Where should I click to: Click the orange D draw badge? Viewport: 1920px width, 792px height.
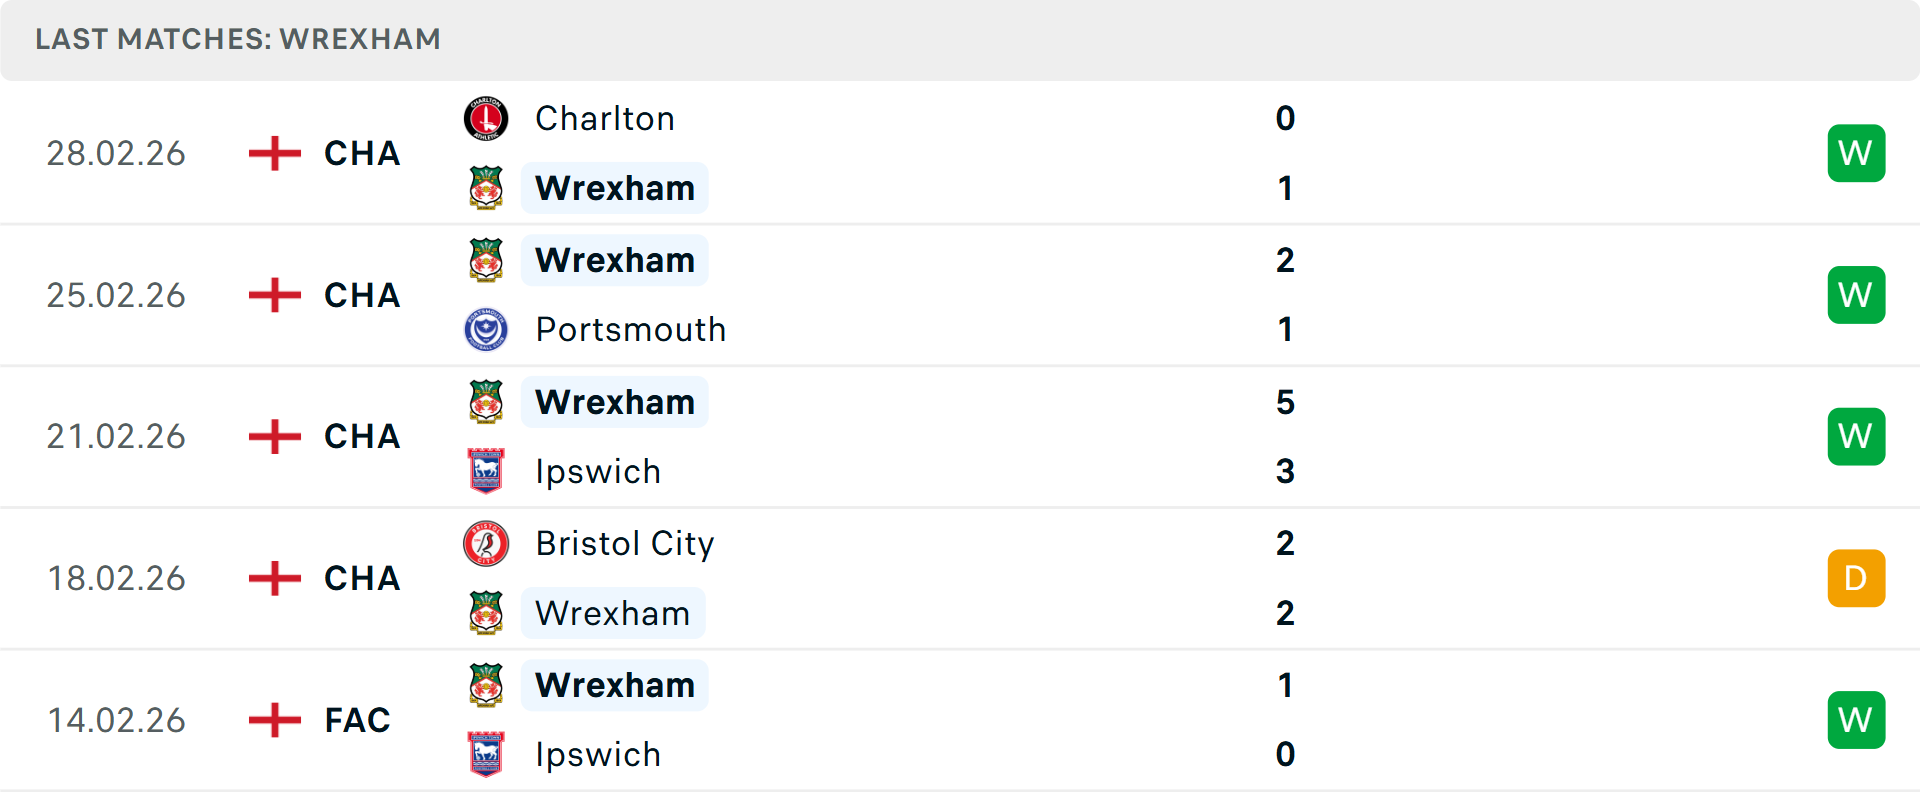pyautogui.click(x=1856, y=578)
